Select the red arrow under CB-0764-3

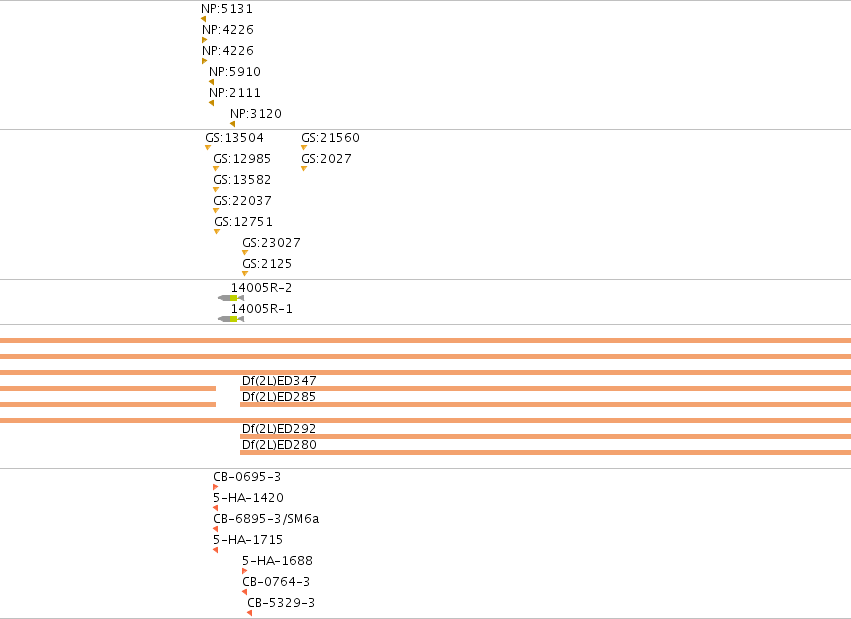pos(245,592)
